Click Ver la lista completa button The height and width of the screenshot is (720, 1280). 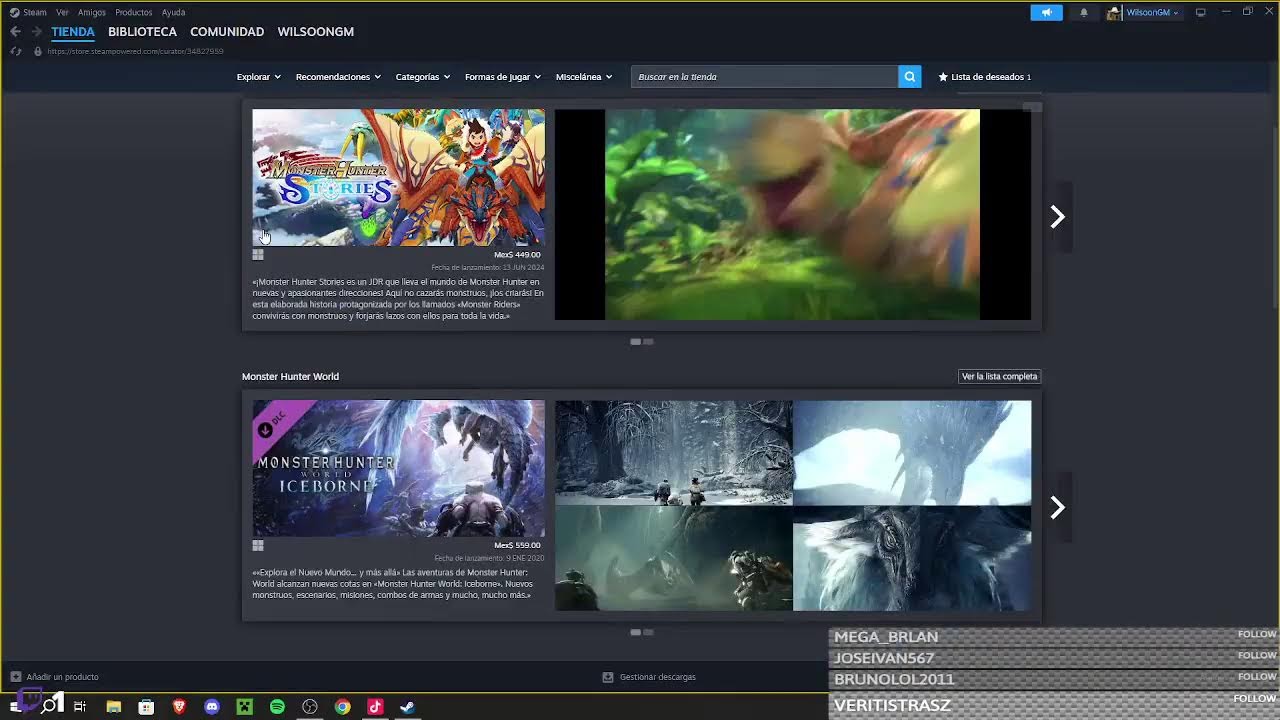pos(999,377)
